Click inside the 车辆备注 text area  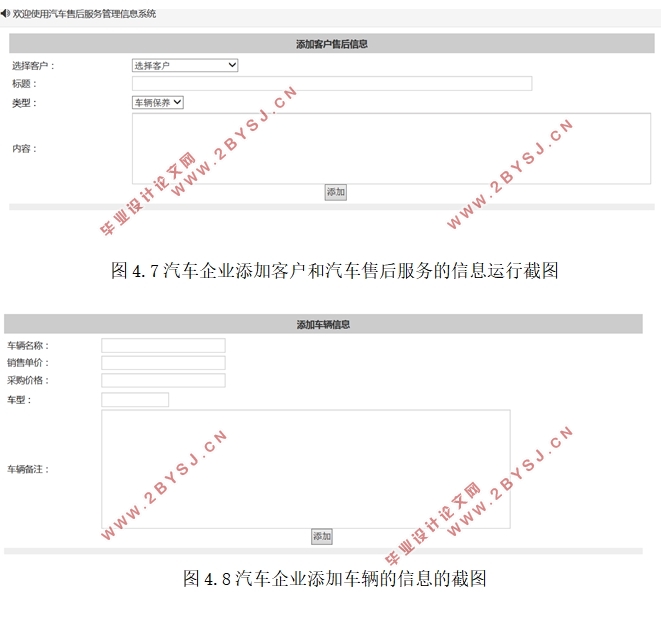[305, 469]
